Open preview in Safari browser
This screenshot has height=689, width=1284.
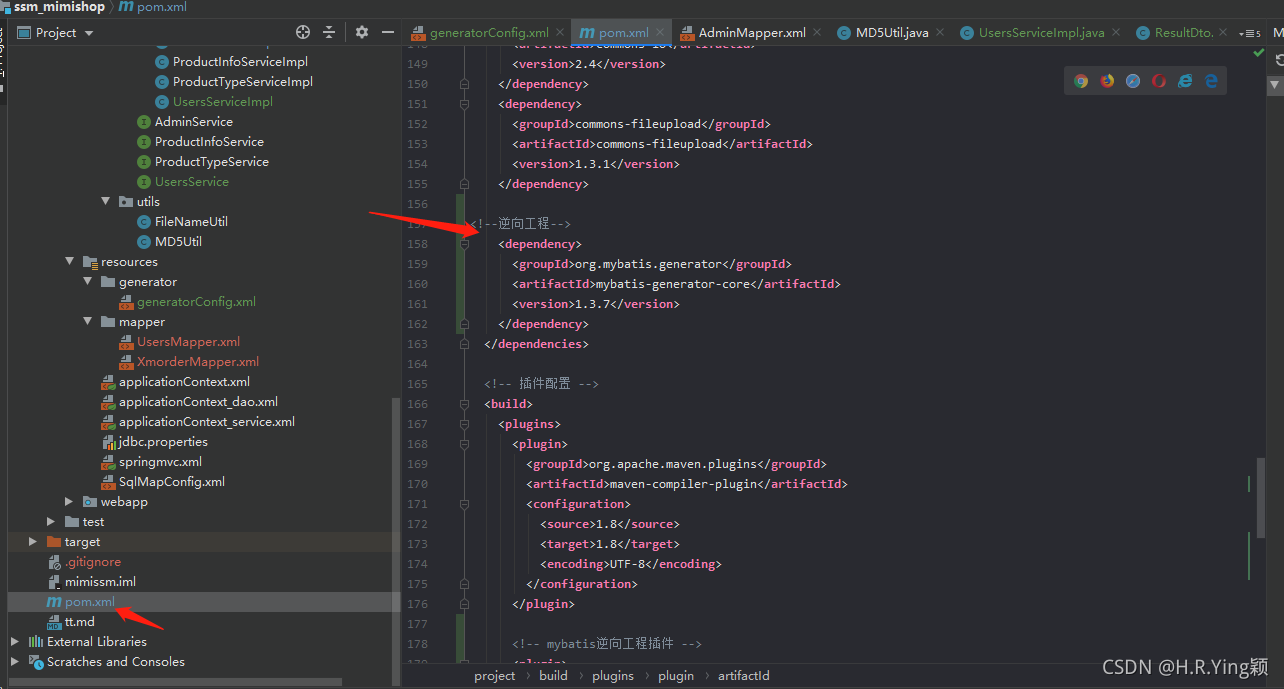(x=1133, y=81)
